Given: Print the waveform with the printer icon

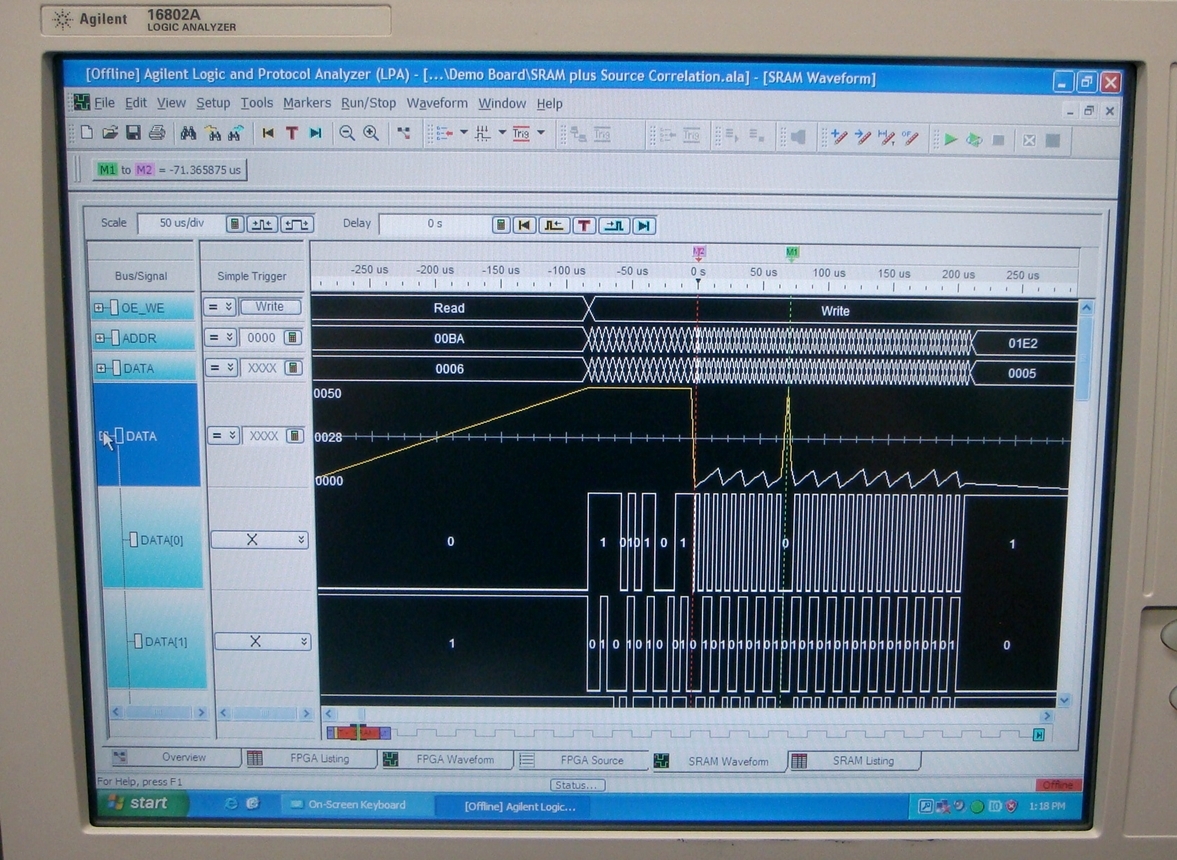Looking at the screenshot, I should (157, 133).
